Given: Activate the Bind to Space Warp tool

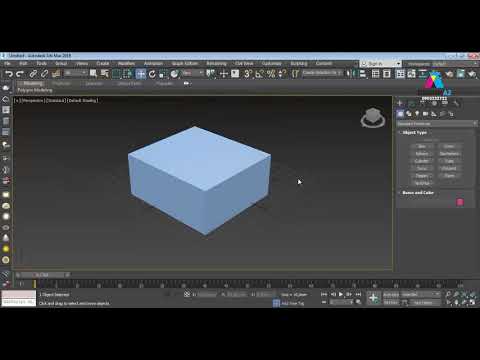Looking at the screenshot, I should click(56, 74).
